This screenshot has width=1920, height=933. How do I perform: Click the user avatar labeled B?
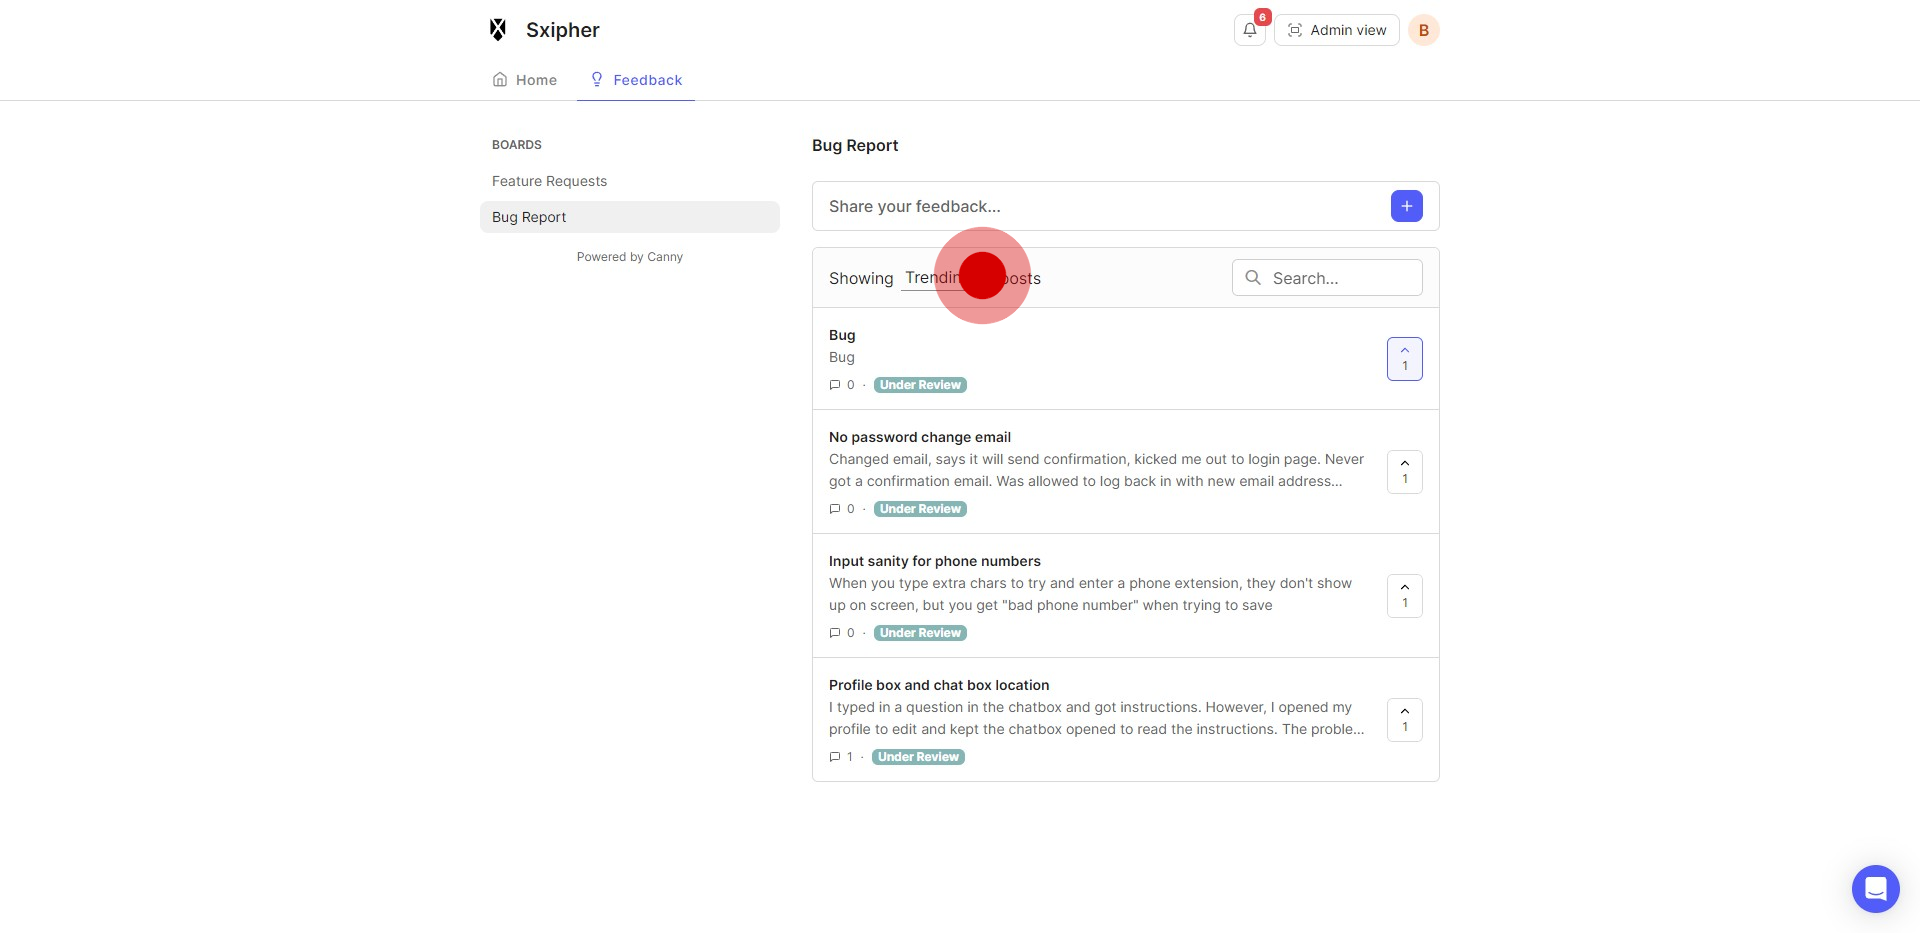[1423, 30]
